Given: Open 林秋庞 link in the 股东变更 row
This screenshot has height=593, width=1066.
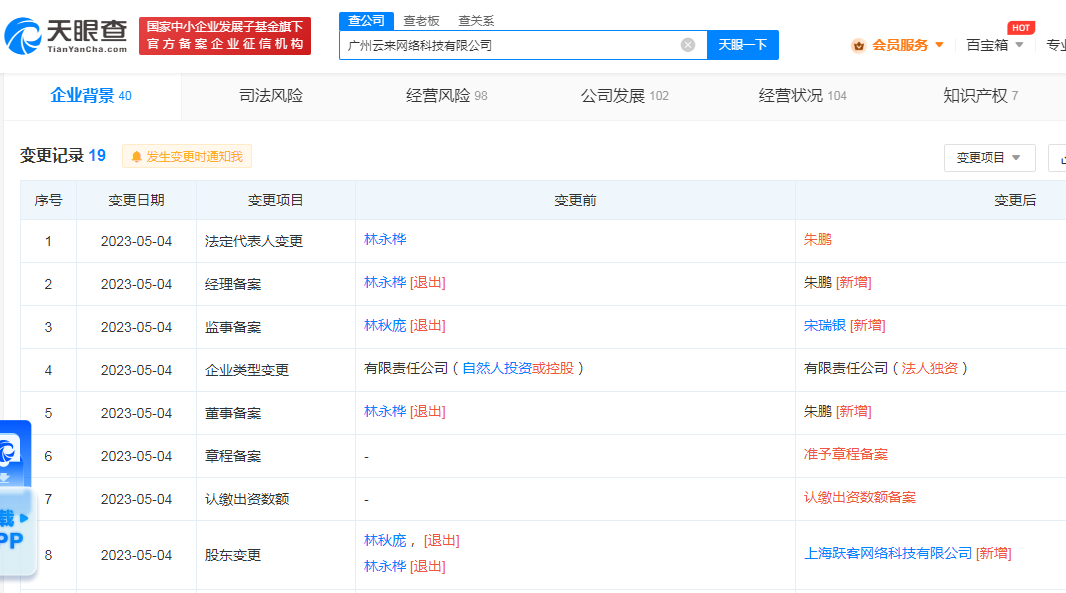Looking at the screenshot, I should (x=385, y=541).
